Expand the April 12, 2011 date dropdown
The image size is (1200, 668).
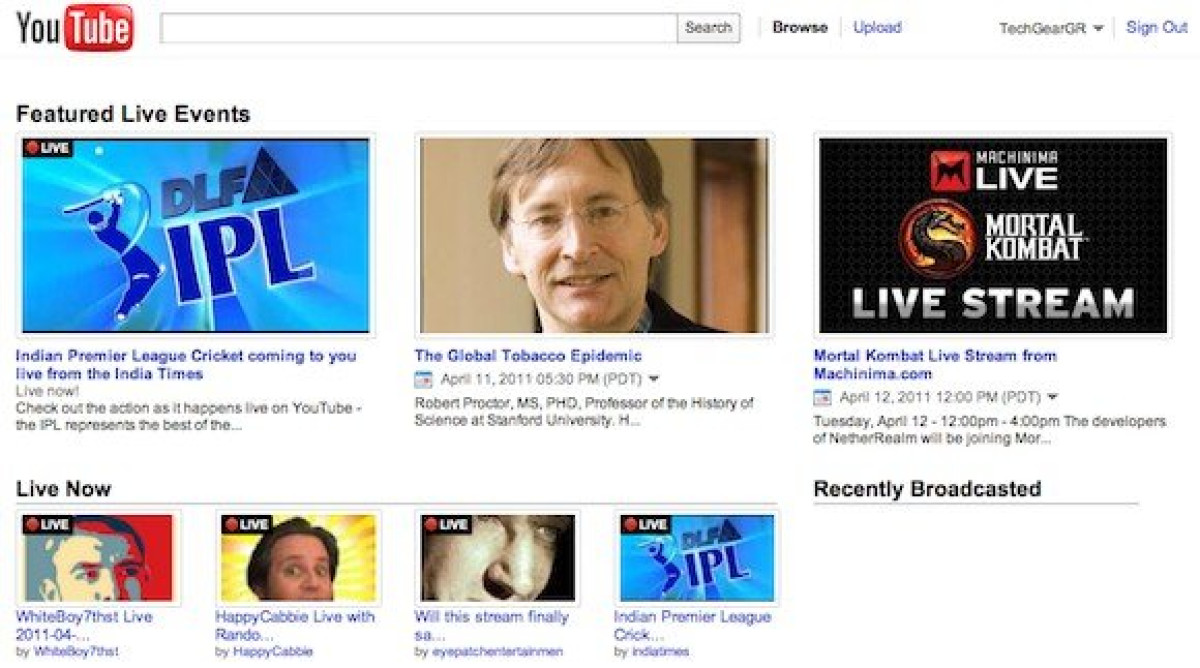(1052, 398)
